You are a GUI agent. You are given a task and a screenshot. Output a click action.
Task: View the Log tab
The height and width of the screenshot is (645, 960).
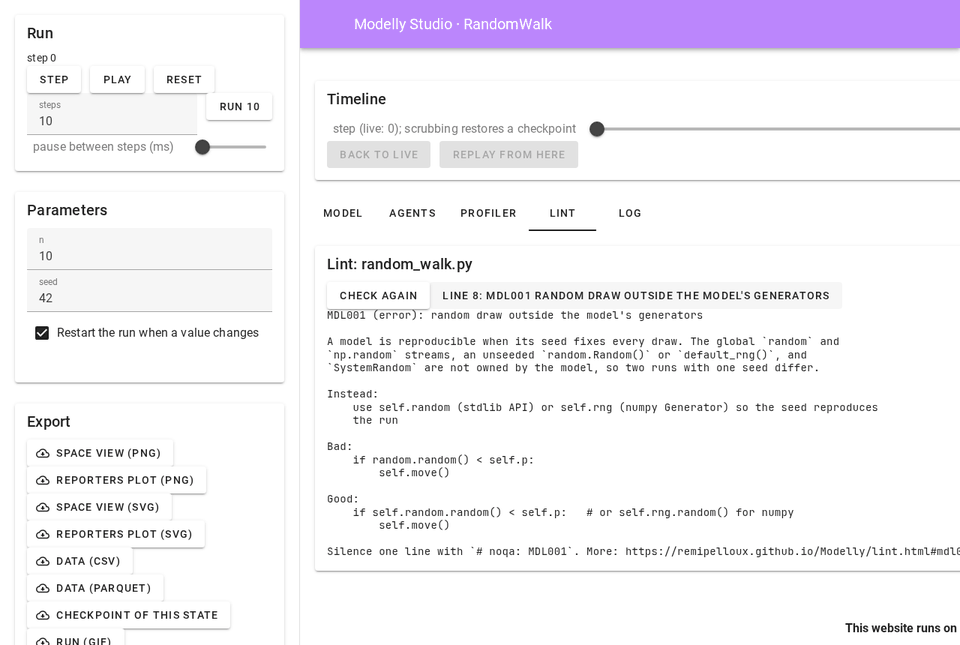click(630, 213)
